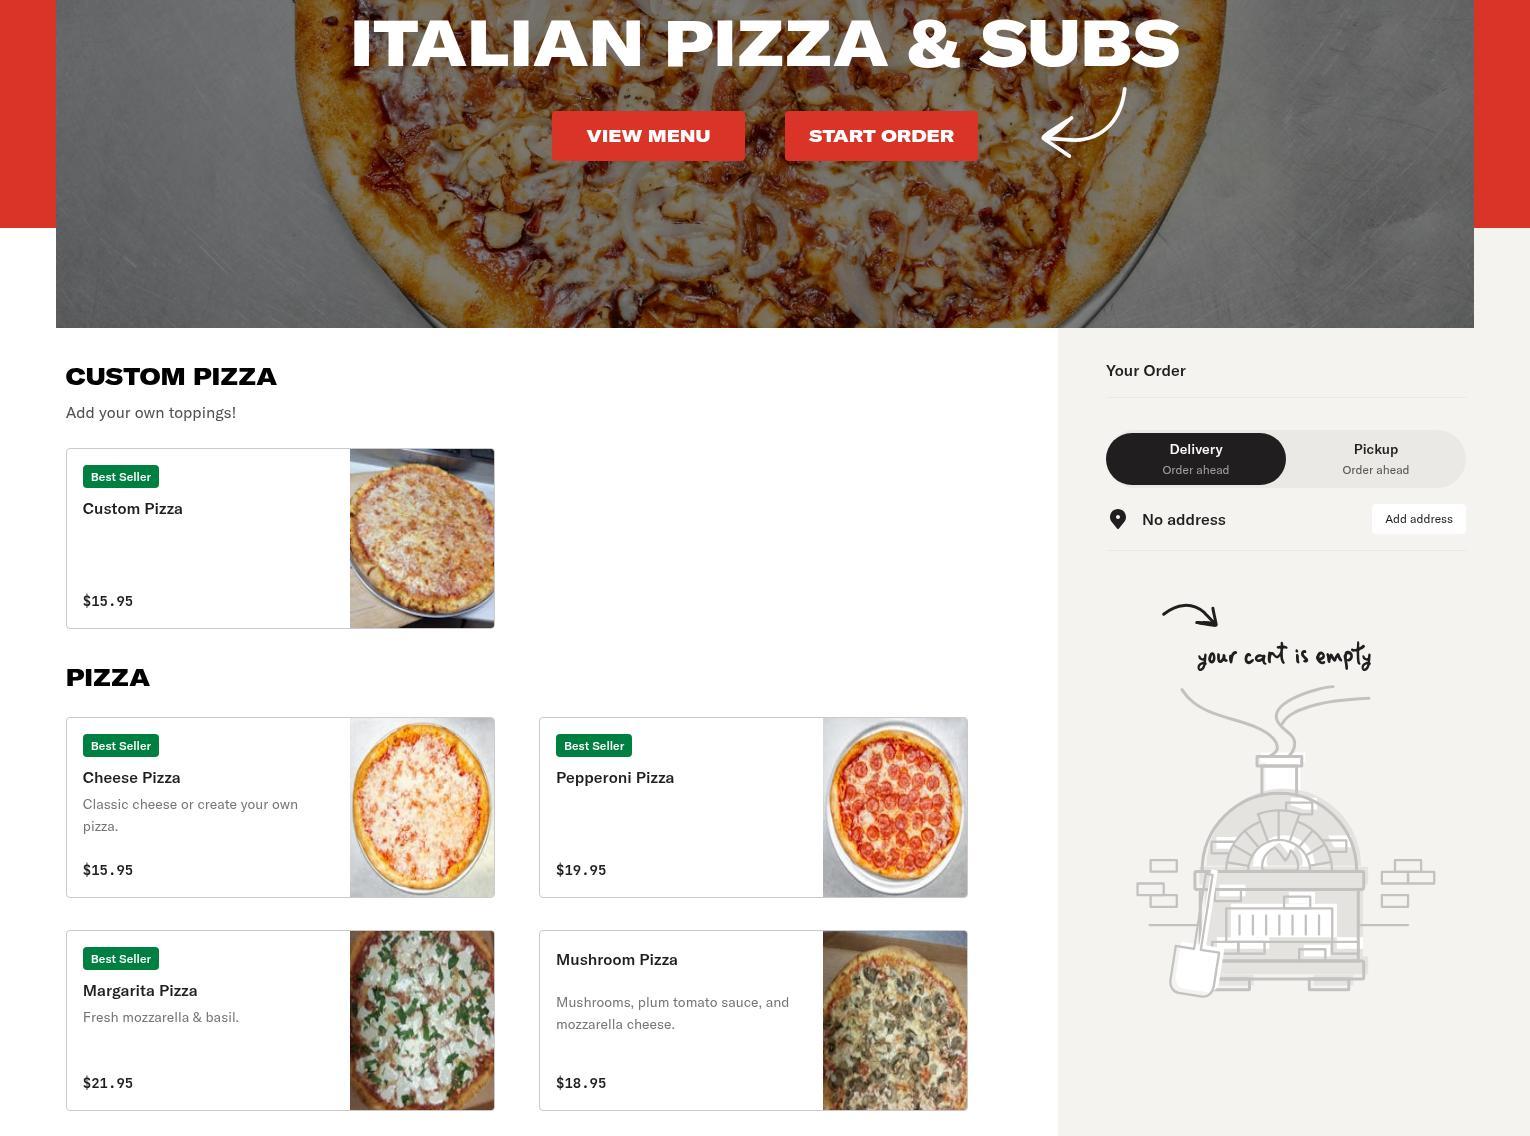1530x1136 pixels.
Task: Open the Margarita Pizza item title
Action: click(x=140, y=991)
